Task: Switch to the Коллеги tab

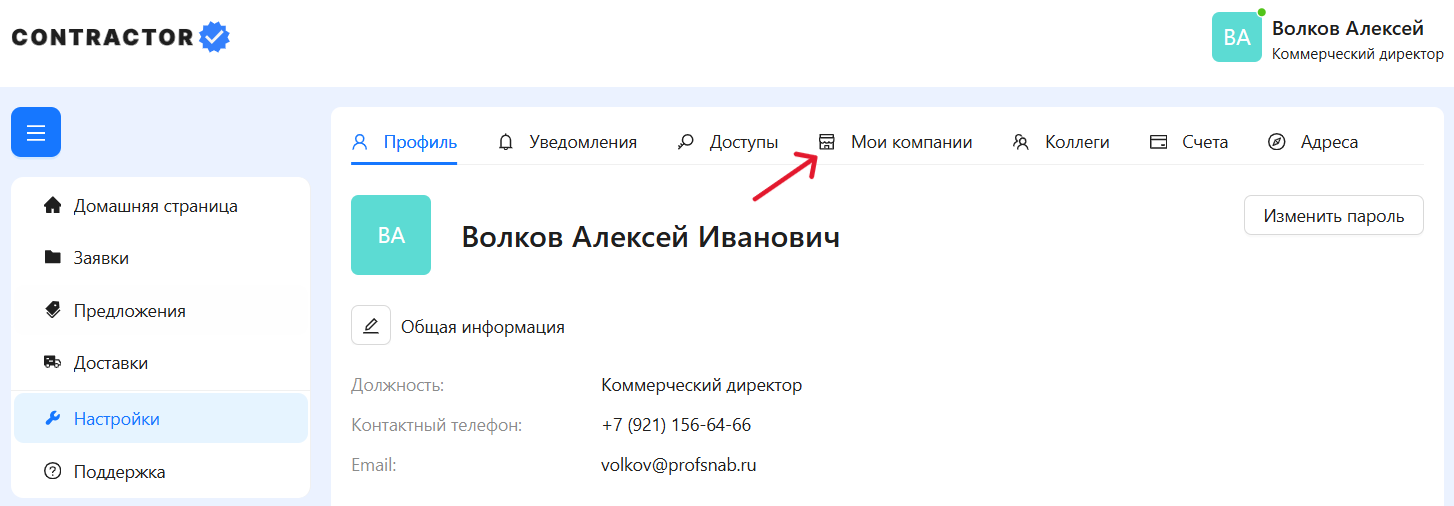Action: click(x=1061, y=142)
